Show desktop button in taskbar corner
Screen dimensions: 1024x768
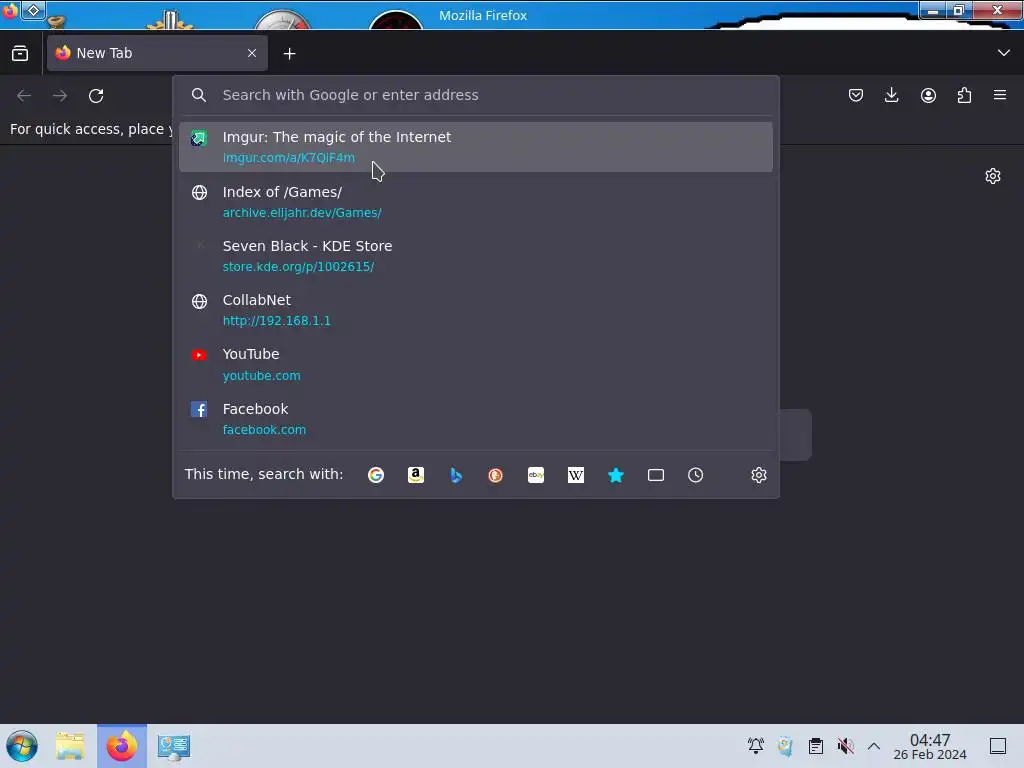pyautogui.click(x=998, y=746)
